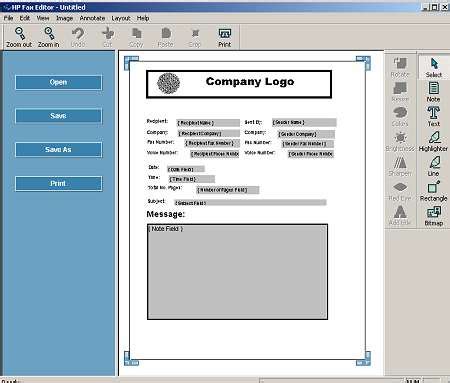Image resolution: width=450 pixels, height=383 pixels.
Task: Click the top-left page corner handle
Action: pyautogui.click(x=131, y=63)
